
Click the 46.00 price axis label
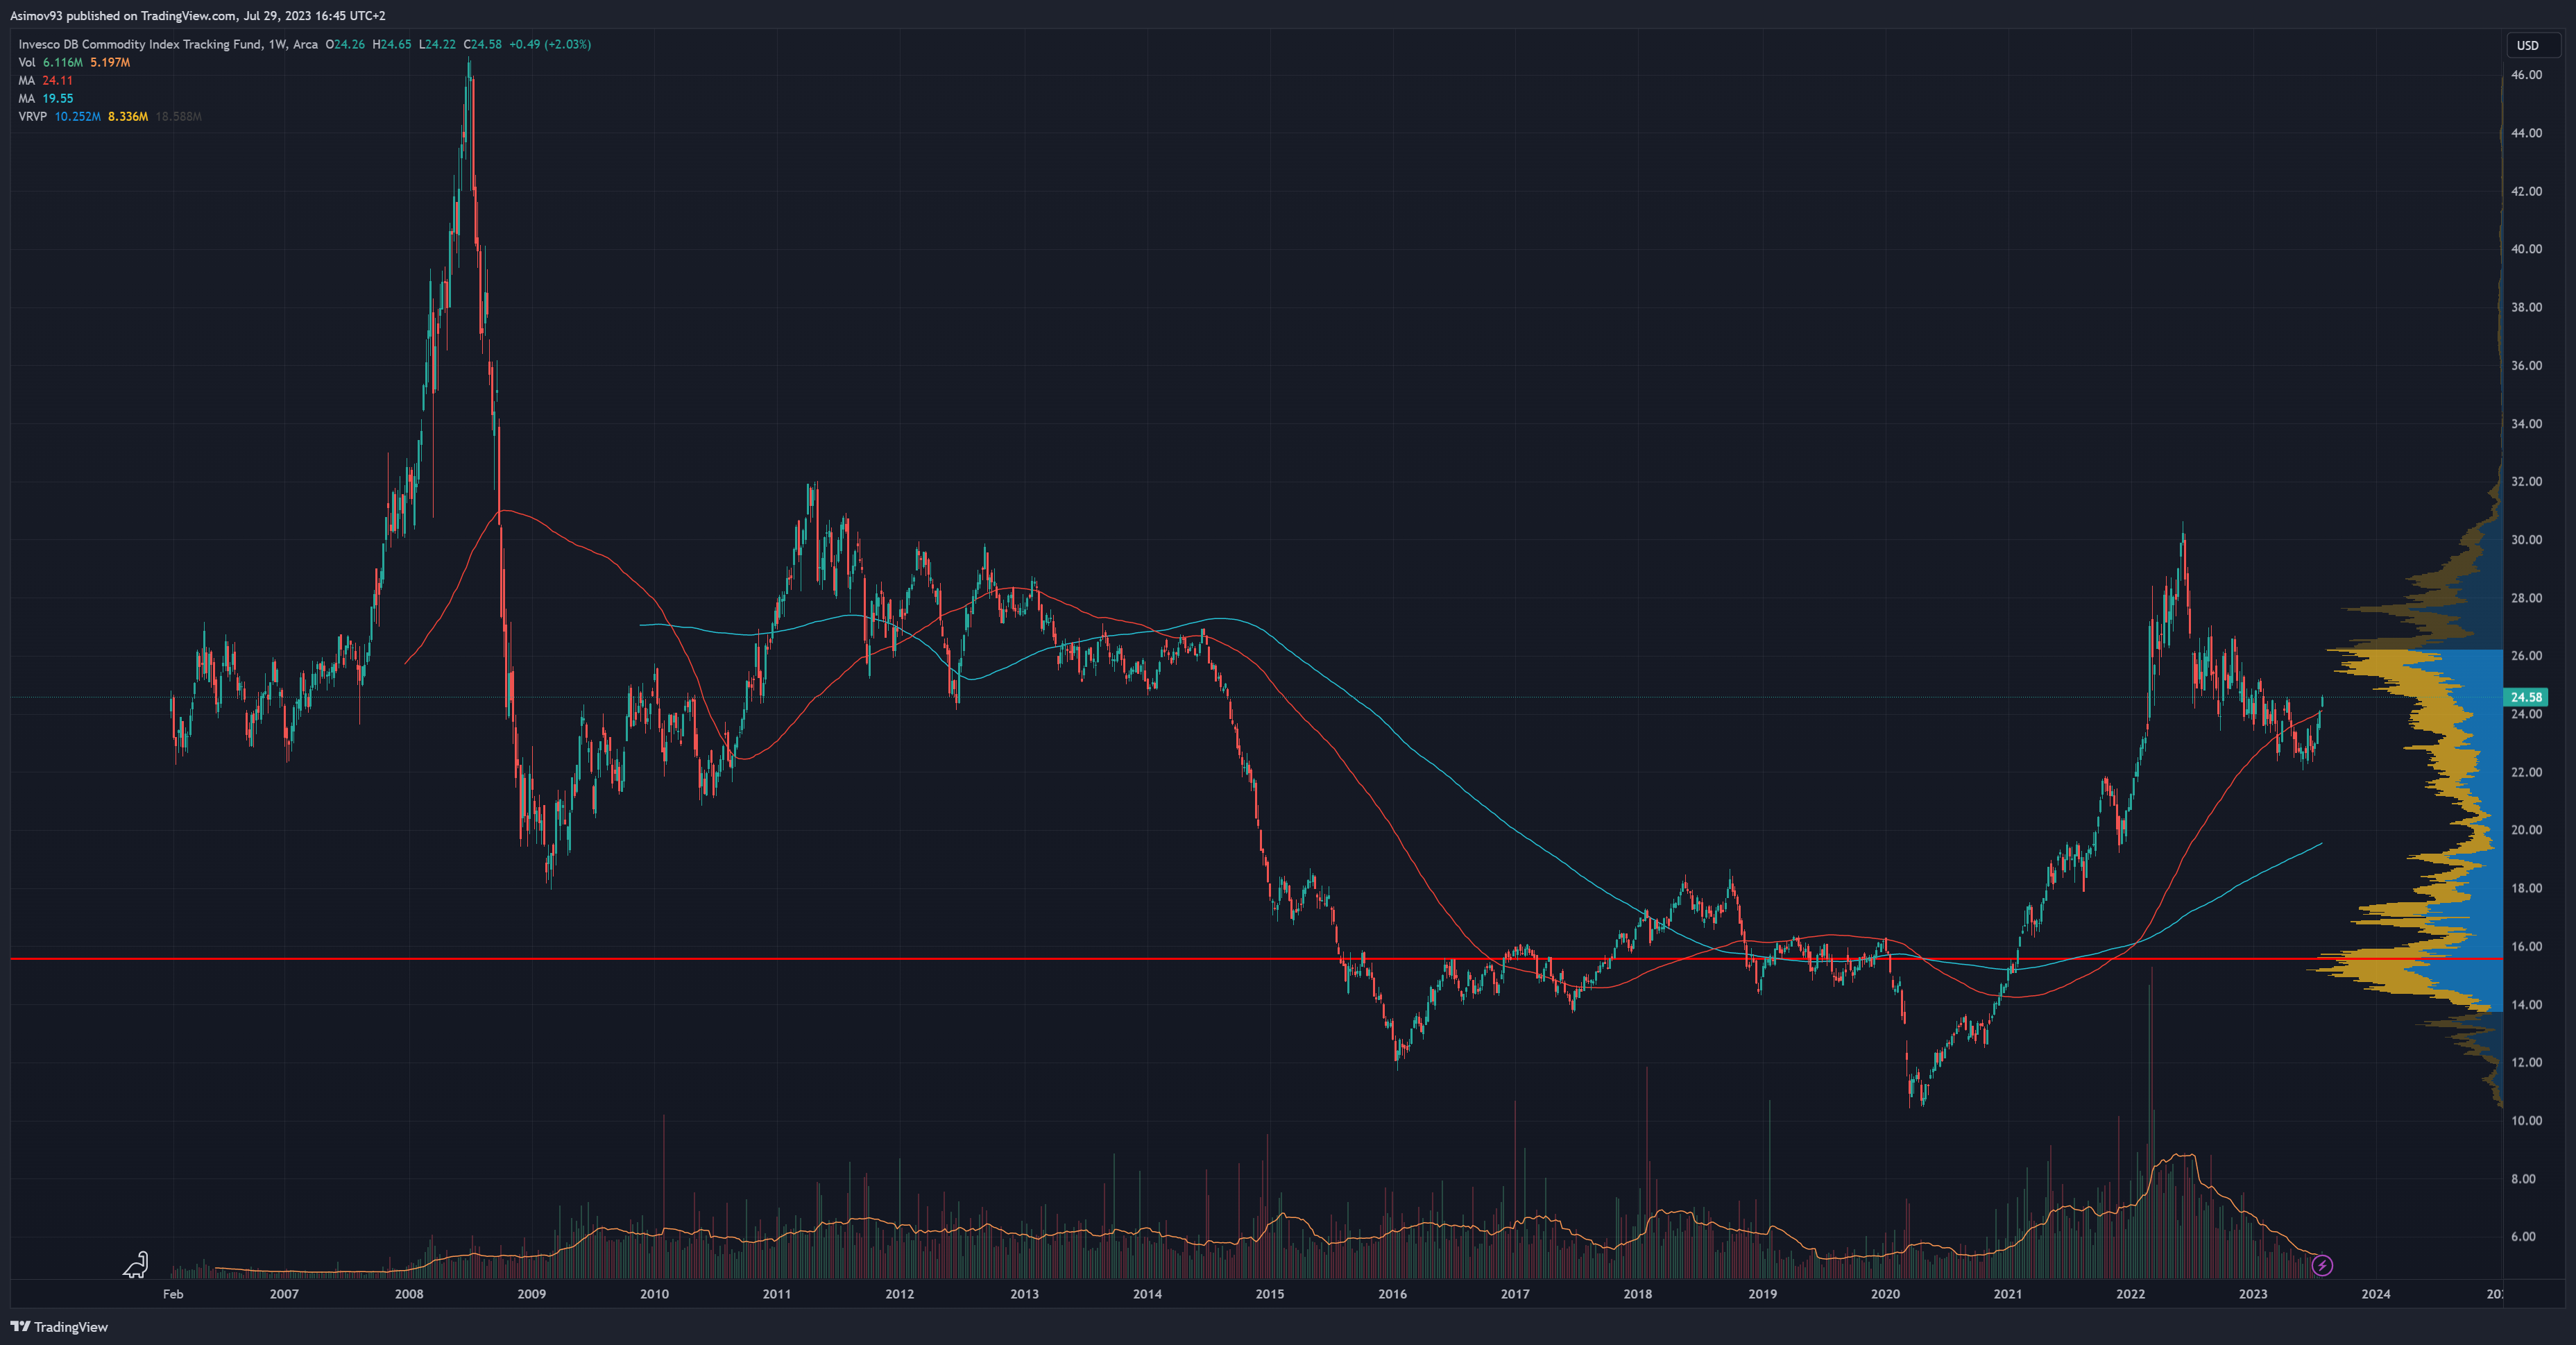(2526, 75)
